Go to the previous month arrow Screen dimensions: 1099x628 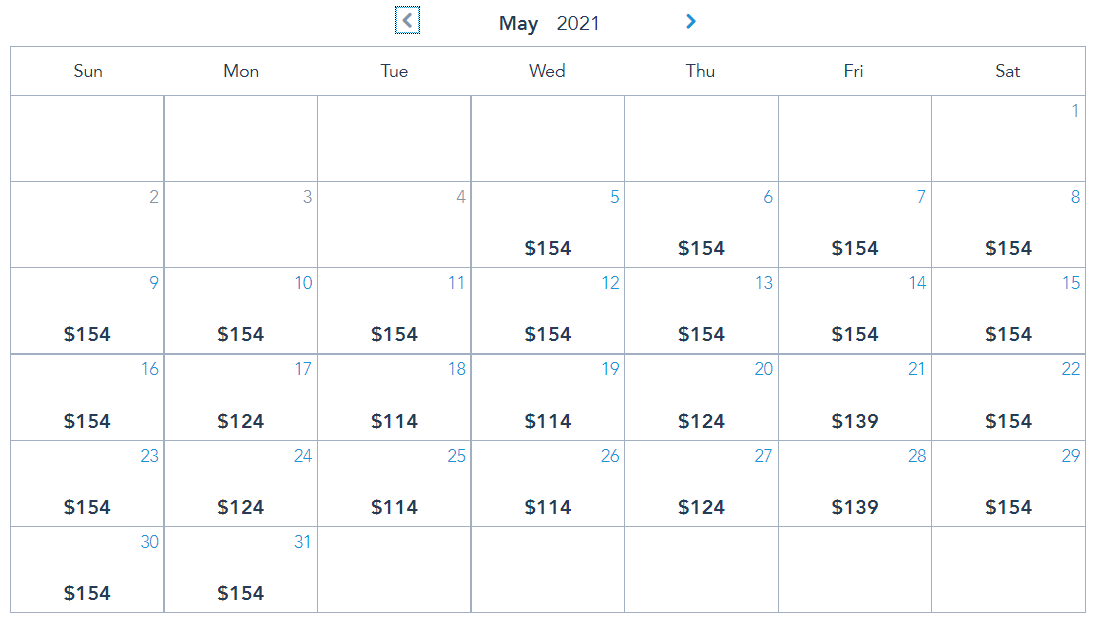(x=407, y=21)
